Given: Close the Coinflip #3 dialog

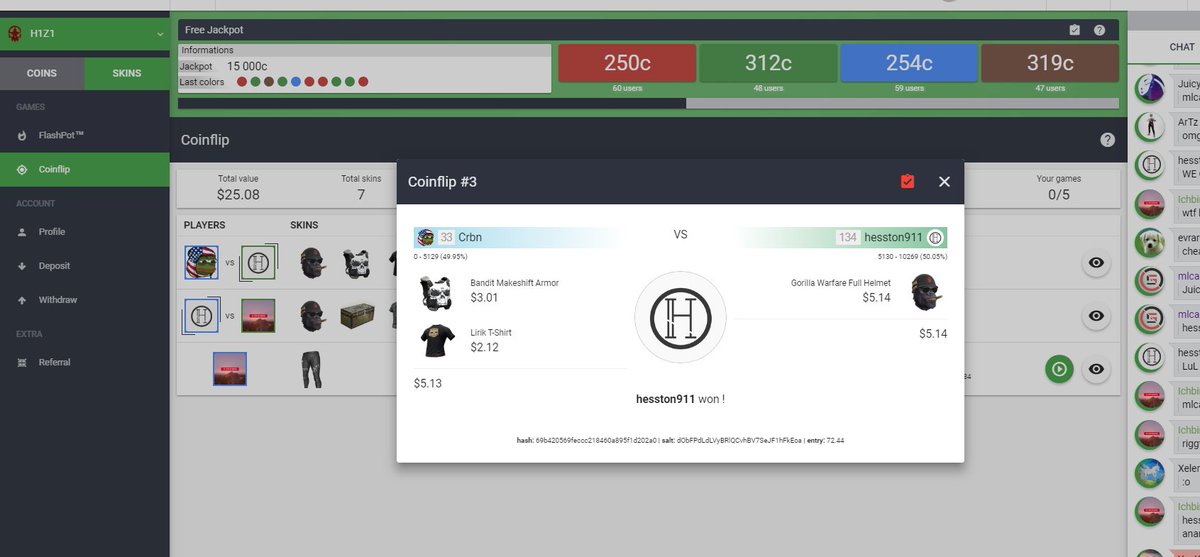Looking at the screenshot, I should point(944,181).
